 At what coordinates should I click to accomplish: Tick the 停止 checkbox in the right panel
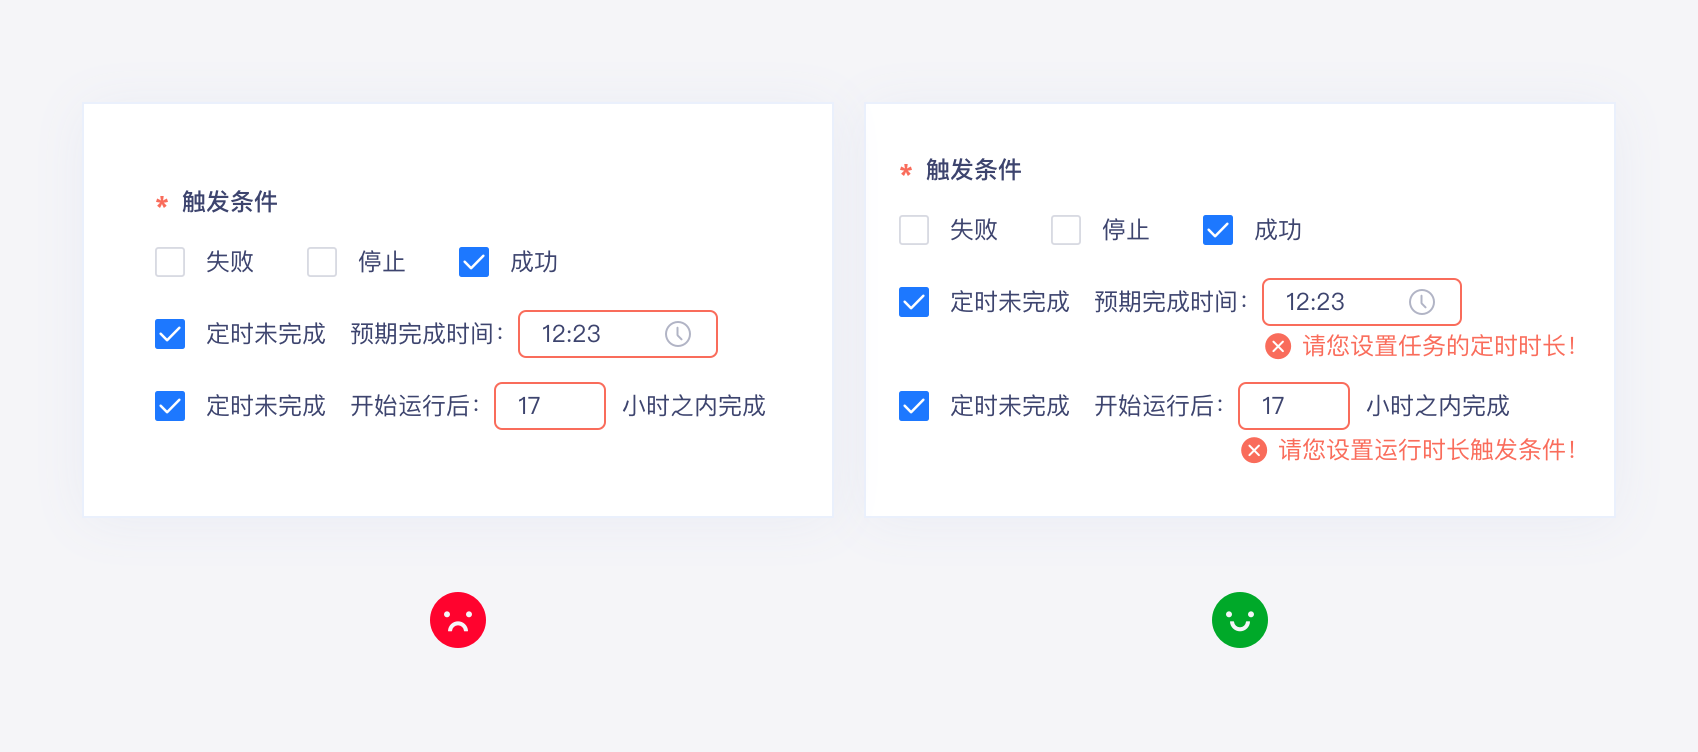point(1066,230)
